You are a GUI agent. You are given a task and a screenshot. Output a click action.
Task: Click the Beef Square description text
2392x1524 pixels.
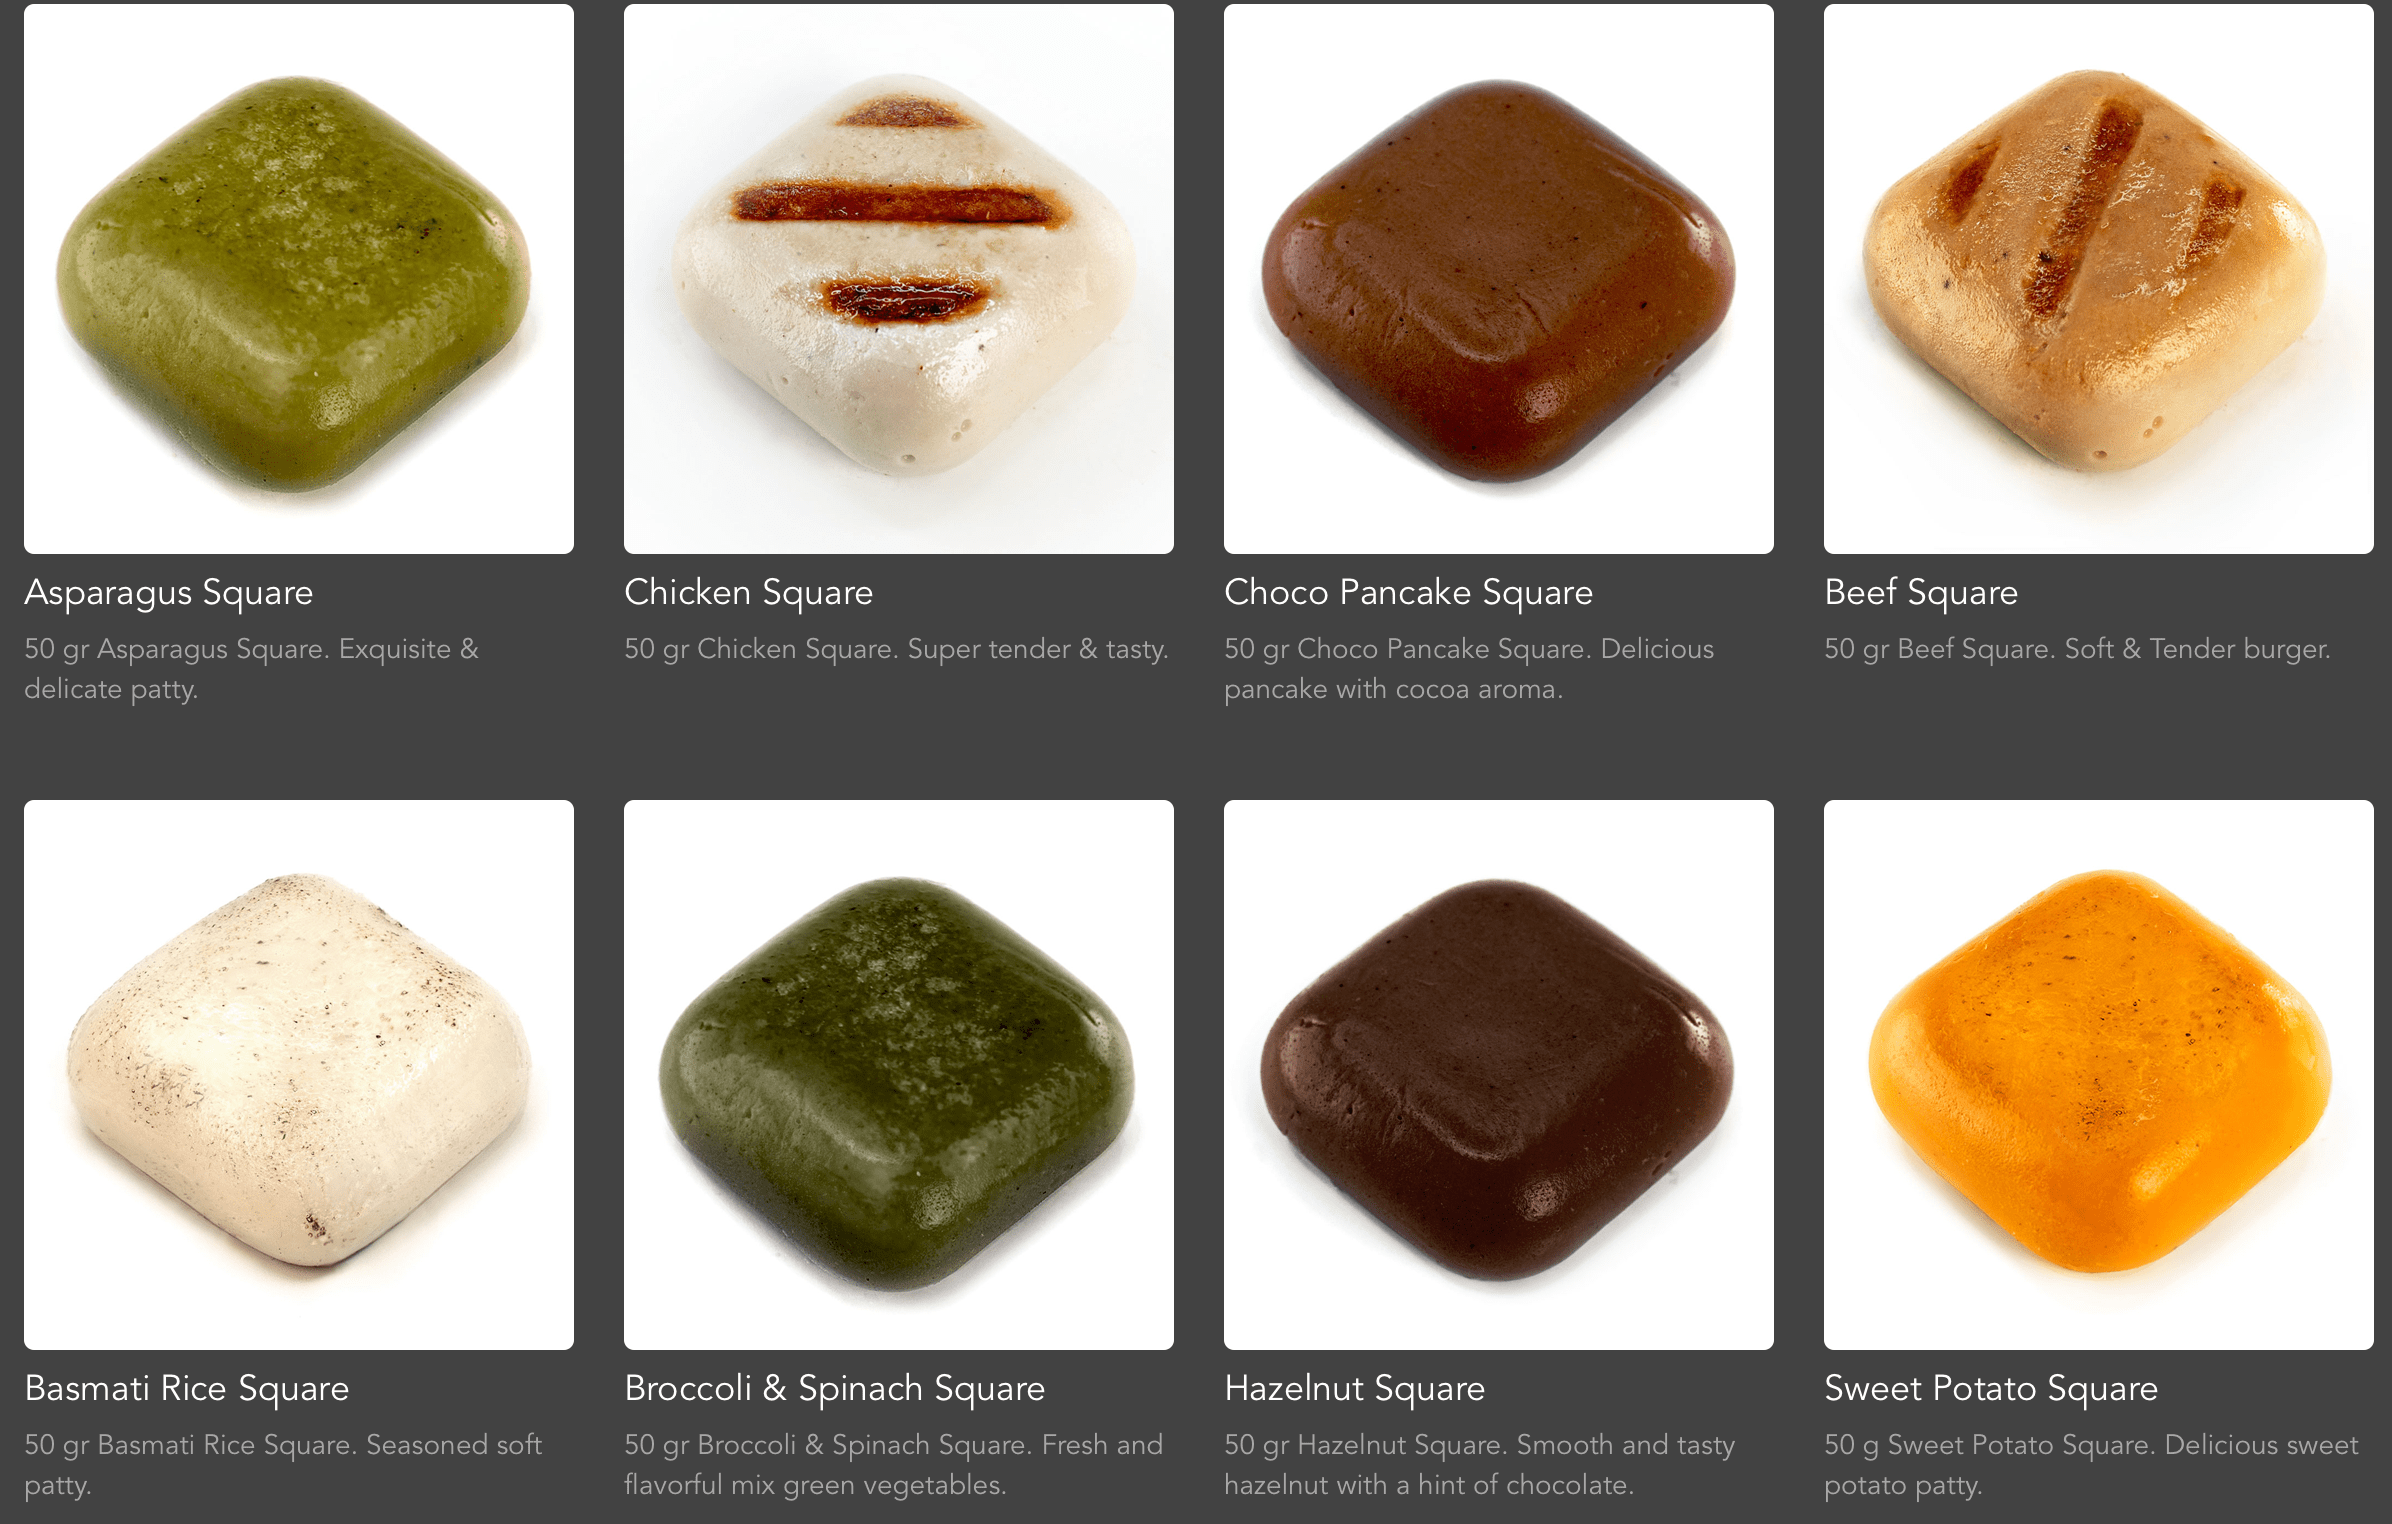[x=2077, y=649]
